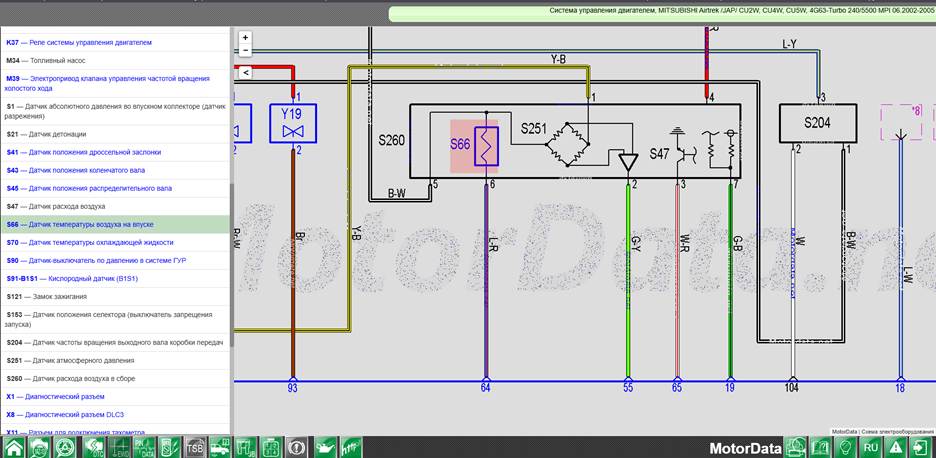The width and height of the screenshot is (936, 458).
Task: Open the PIN DATA icon
Action: coord(143,447)
